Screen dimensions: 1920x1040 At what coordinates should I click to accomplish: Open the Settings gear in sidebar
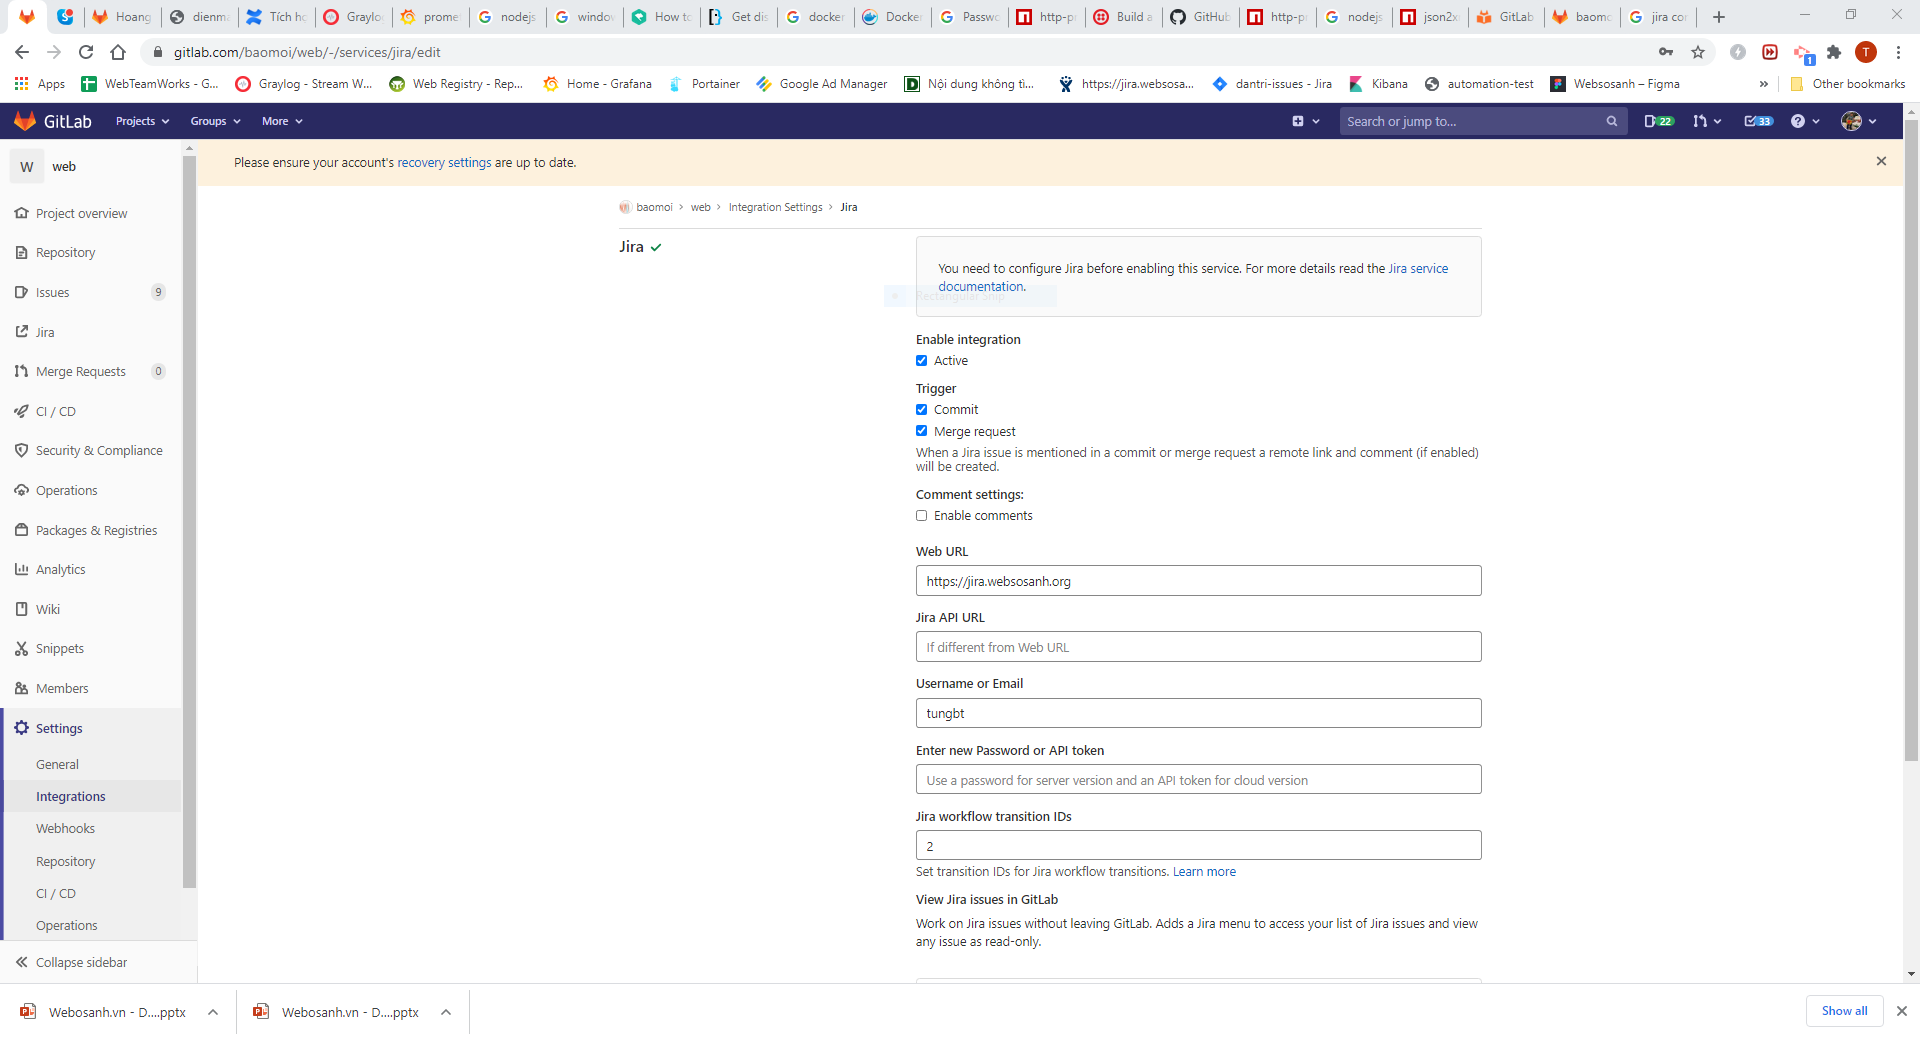22,728
